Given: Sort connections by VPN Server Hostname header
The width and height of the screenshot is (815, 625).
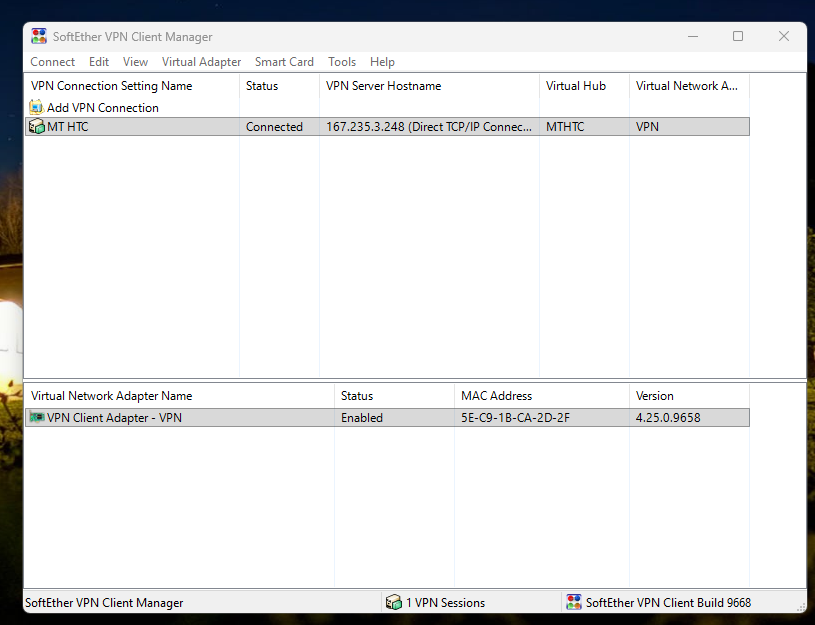Looking at the screenshot, I should pos(383,86).
